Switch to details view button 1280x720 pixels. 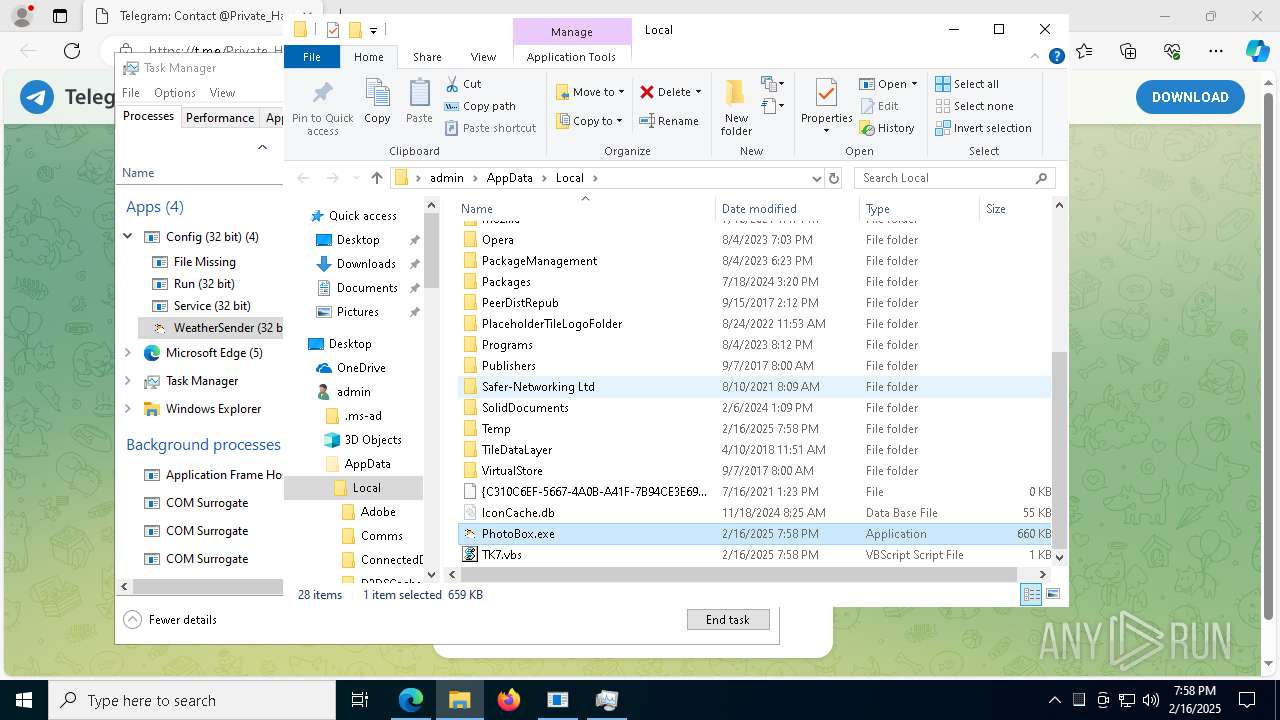click(x=1030, y=594)
